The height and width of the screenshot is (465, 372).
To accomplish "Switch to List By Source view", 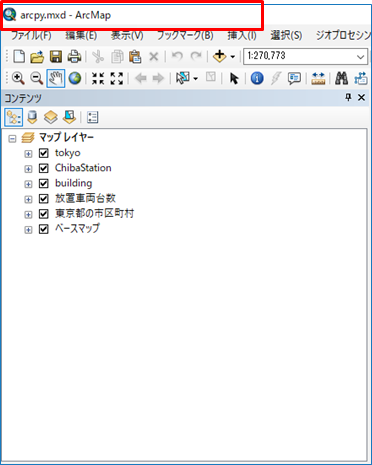I will pos(32,117).
